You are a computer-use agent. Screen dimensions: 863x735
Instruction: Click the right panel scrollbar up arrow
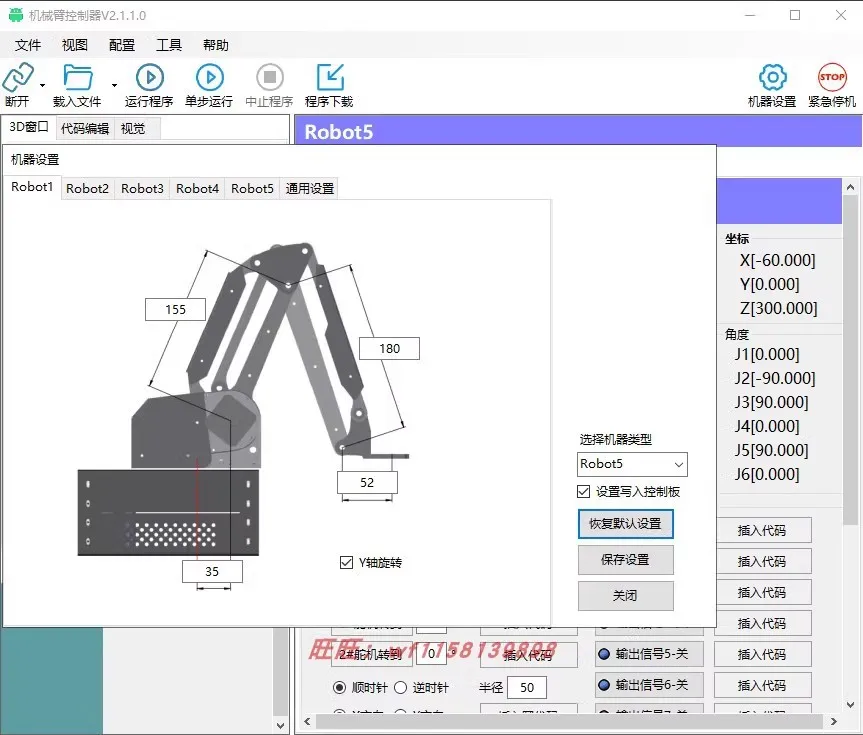click(850, 187)
